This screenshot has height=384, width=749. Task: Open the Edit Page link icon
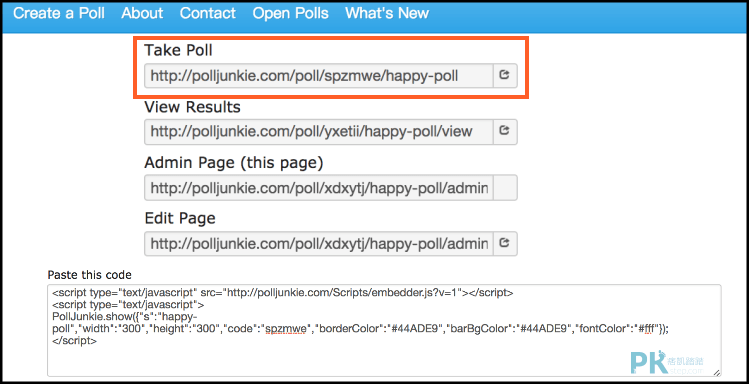click(x=504, y=243)
